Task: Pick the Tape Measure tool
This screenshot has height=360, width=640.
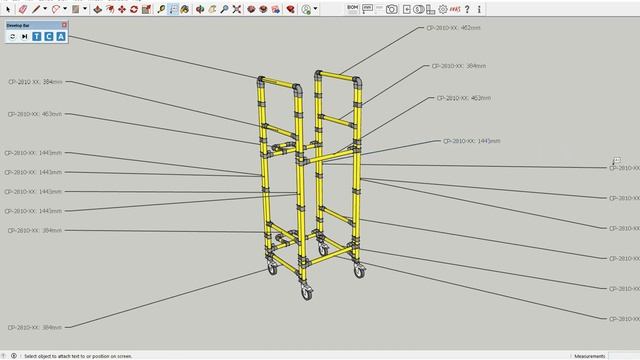Action: point(161,9)
